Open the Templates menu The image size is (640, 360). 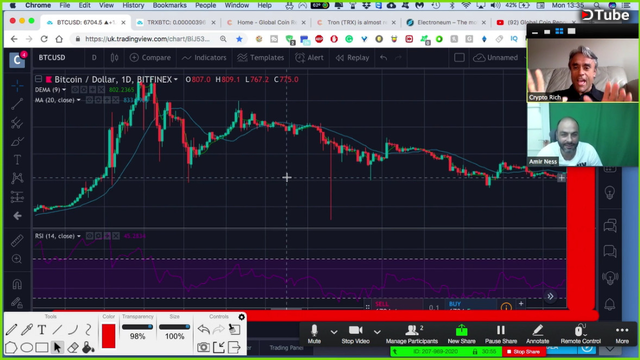click(260, 58)
